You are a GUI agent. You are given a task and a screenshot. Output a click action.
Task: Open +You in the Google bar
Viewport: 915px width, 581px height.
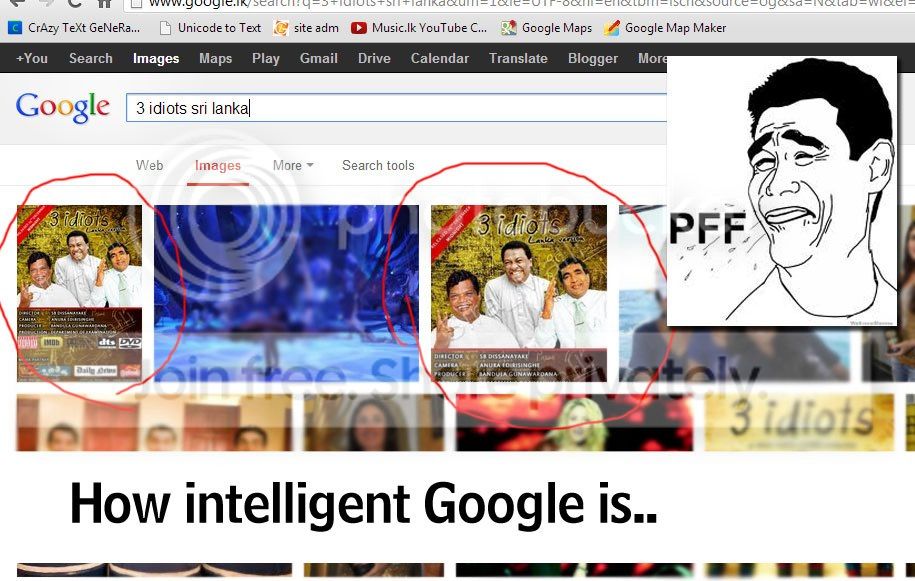coord(32,58)
